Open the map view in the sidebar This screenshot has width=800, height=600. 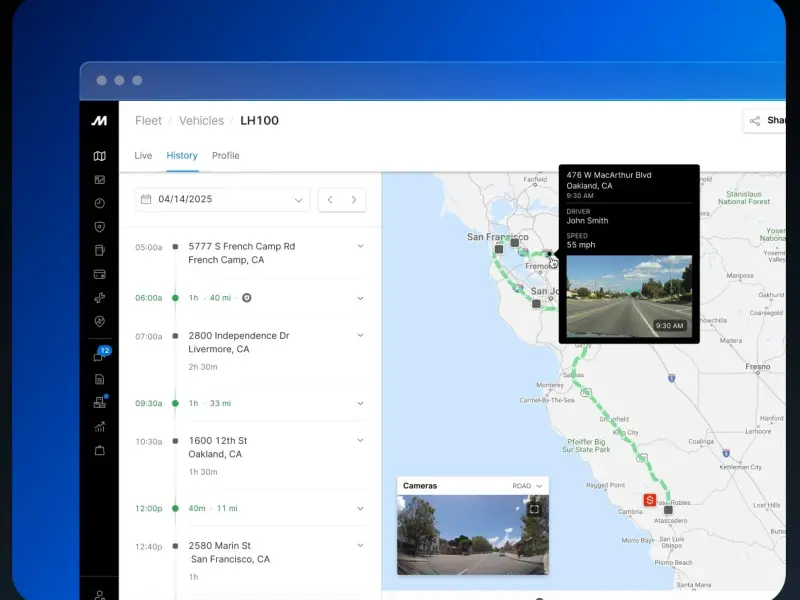pyautogui.click(x=99, y=156)
